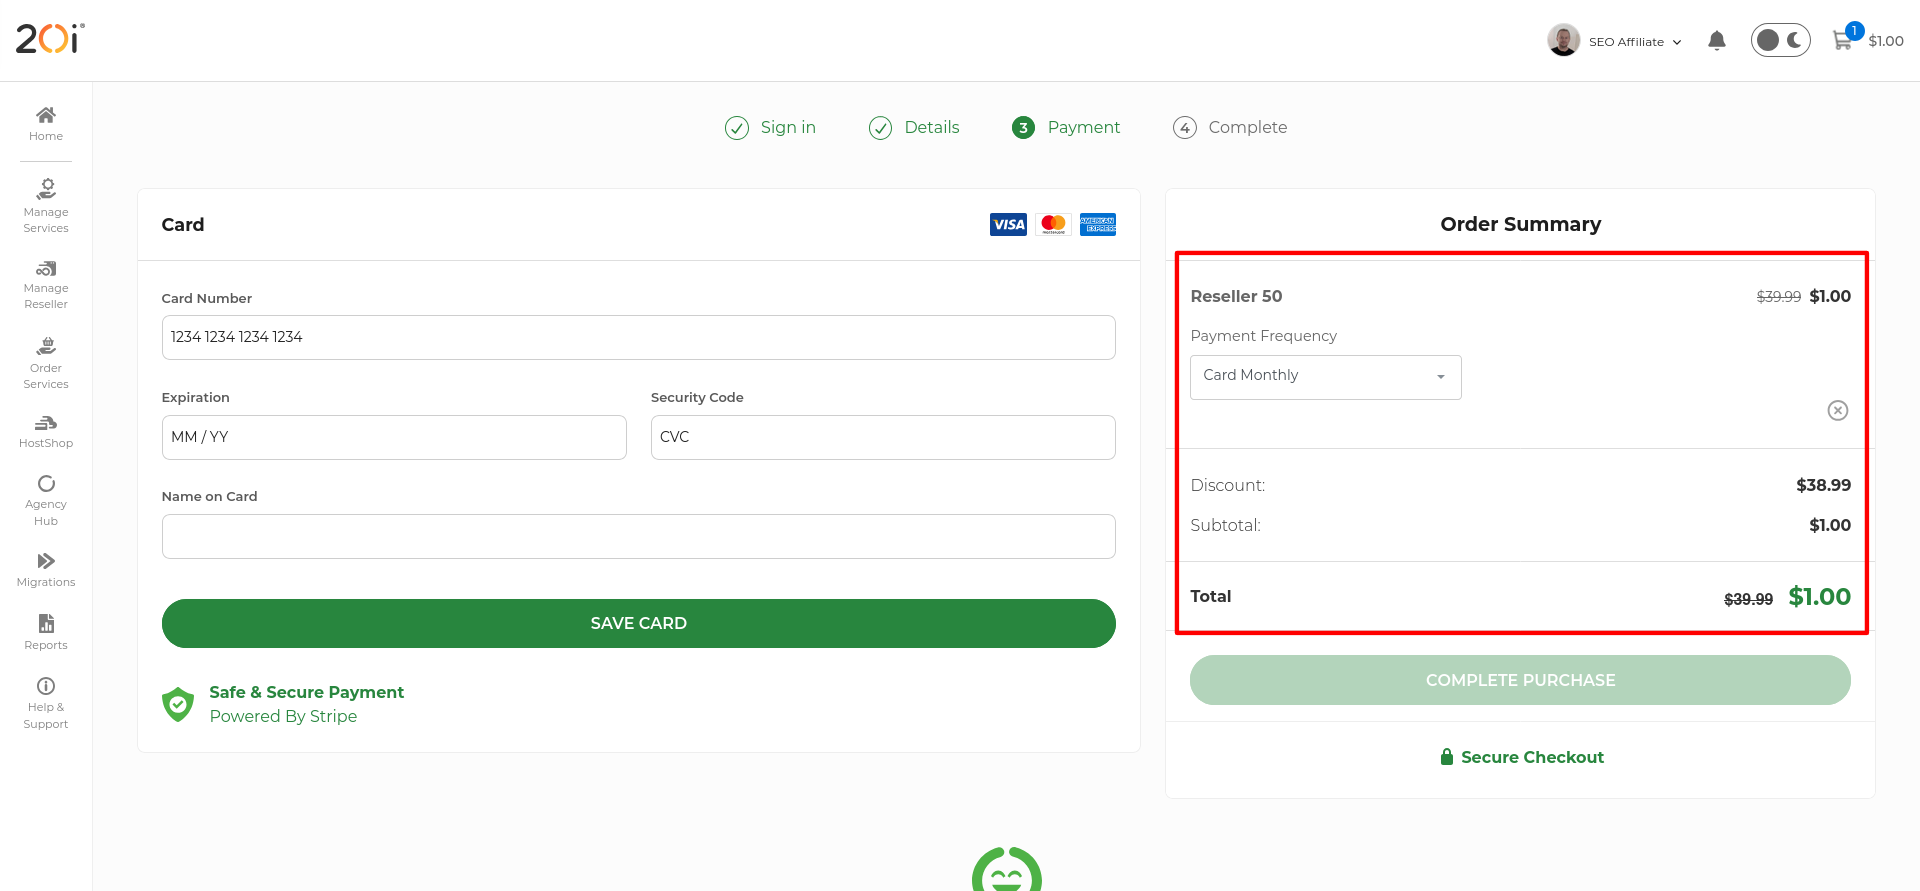Screen dimensions: 1920x891
Task: Toggle dark mode switch
Action: click(x=1780, y=40)
